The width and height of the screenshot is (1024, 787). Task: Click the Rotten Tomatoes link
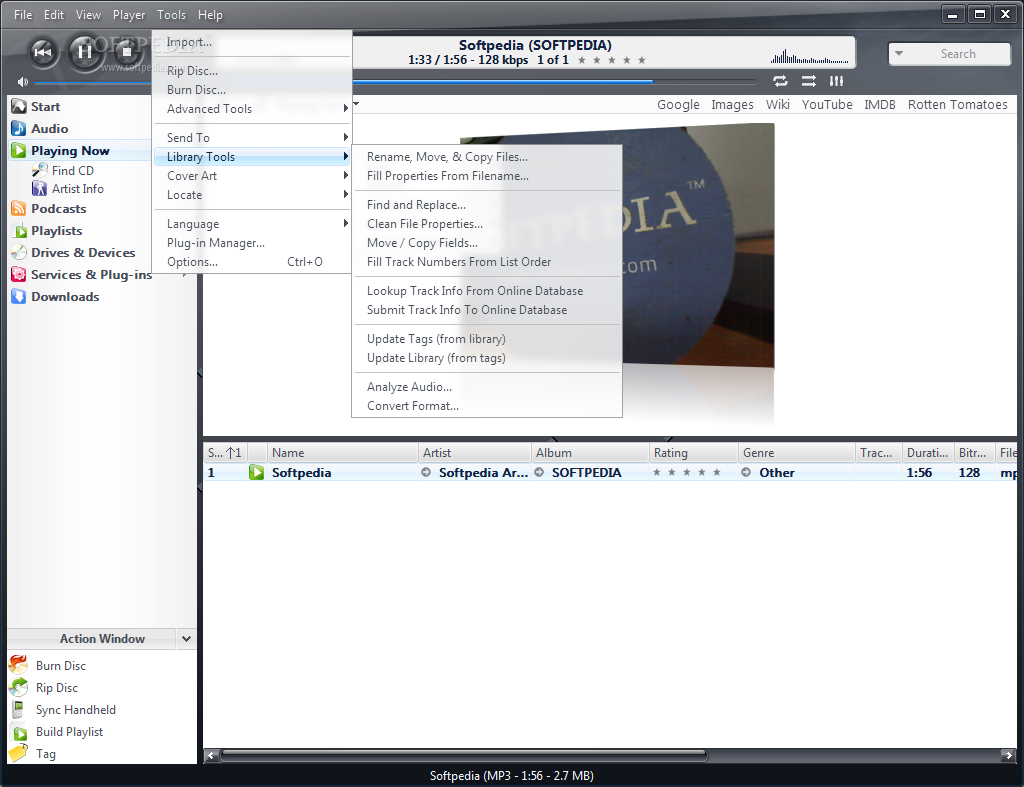click(957, 104)
